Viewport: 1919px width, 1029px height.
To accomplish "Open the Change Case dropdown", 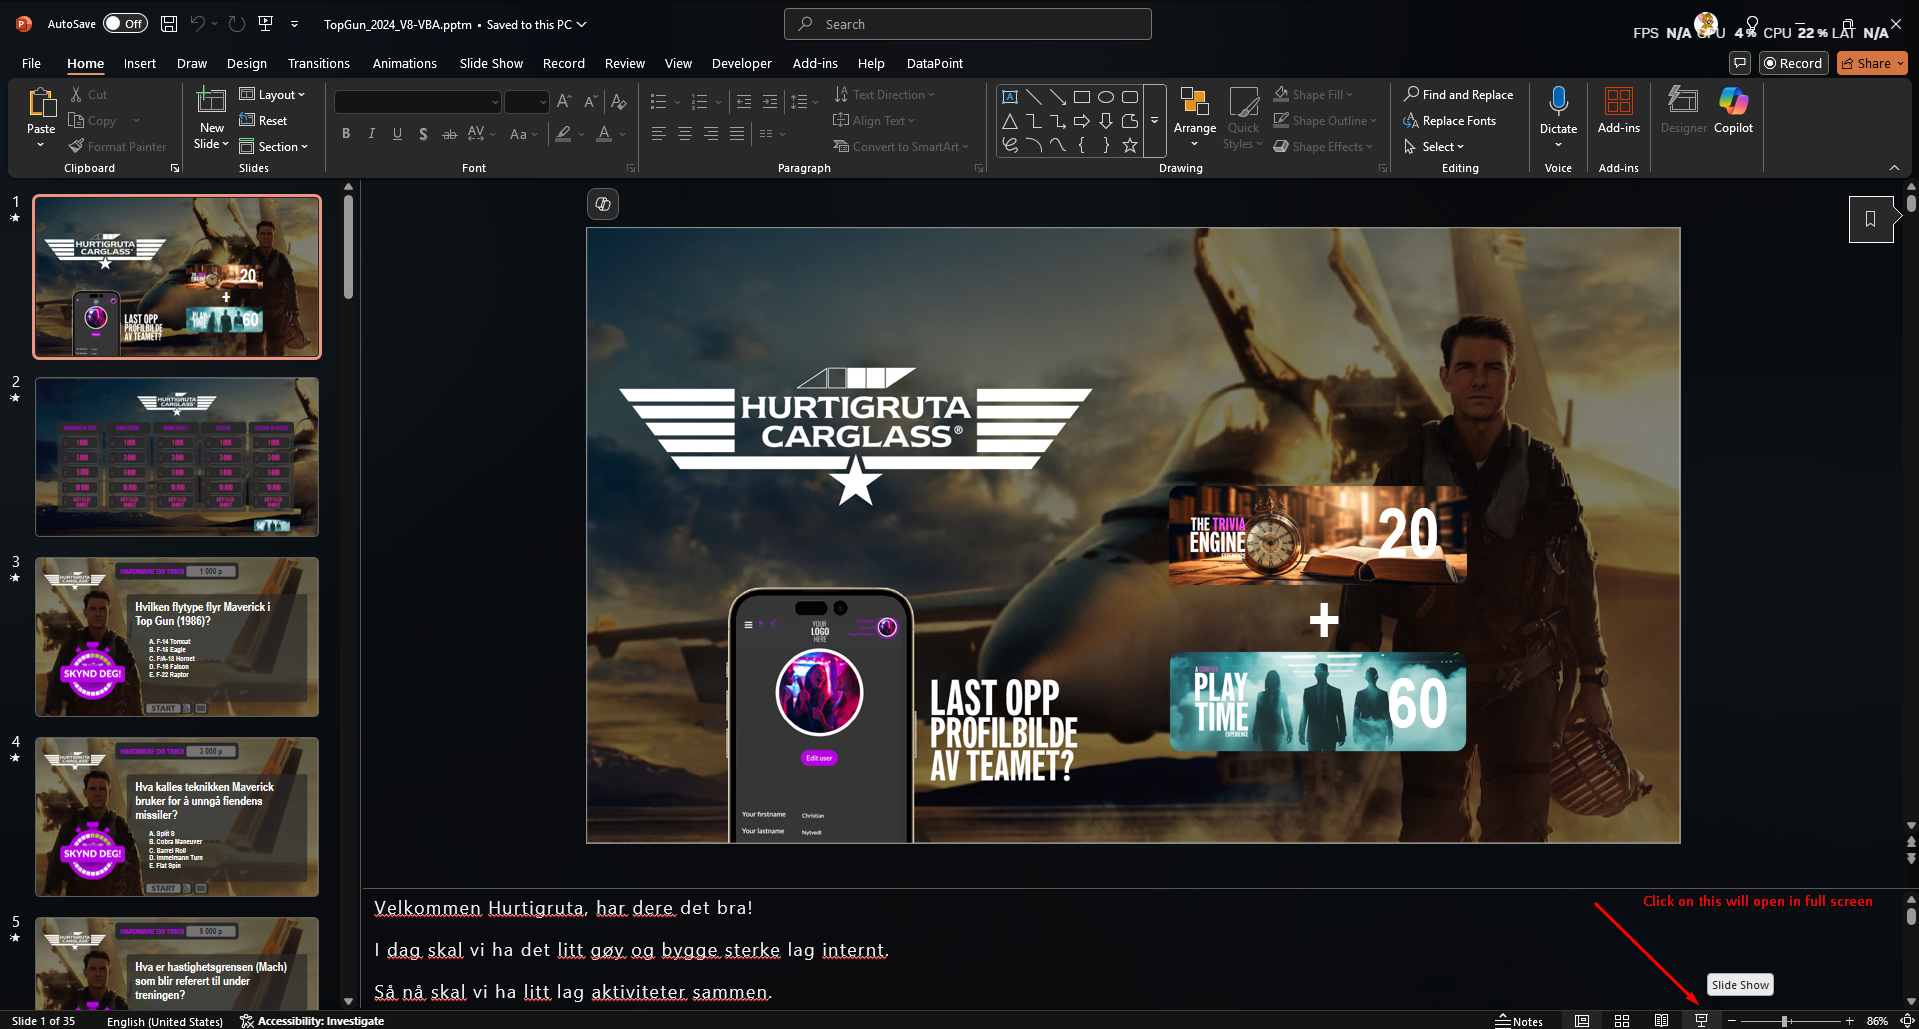I will [523, 134].
